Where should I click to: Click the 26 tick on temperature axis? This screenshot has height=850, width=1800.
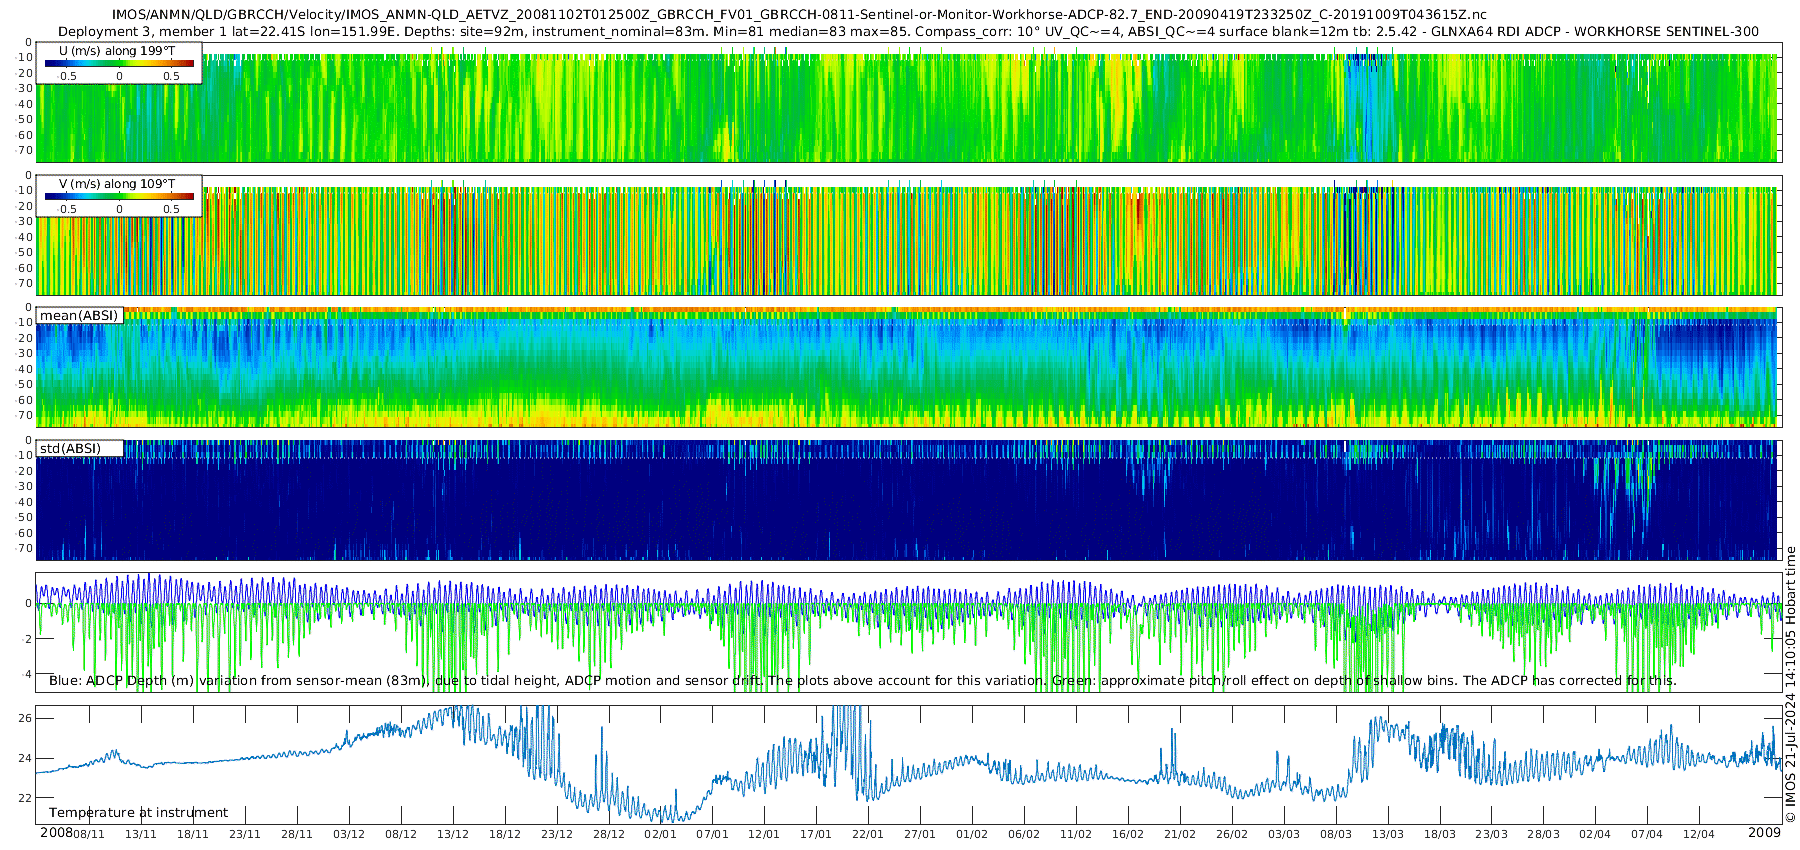[25, 718]
